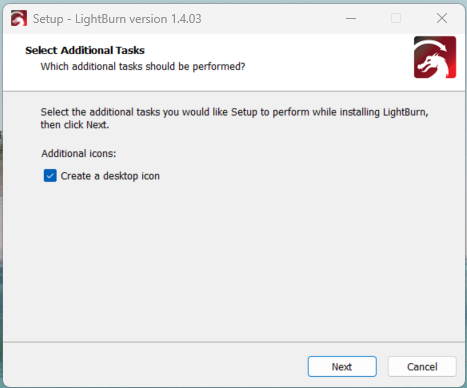This screenshot has height=388, width=467.
Task: Click the "then click Next." instruction line
Action: pyautogui.click(x=75, y=125)
